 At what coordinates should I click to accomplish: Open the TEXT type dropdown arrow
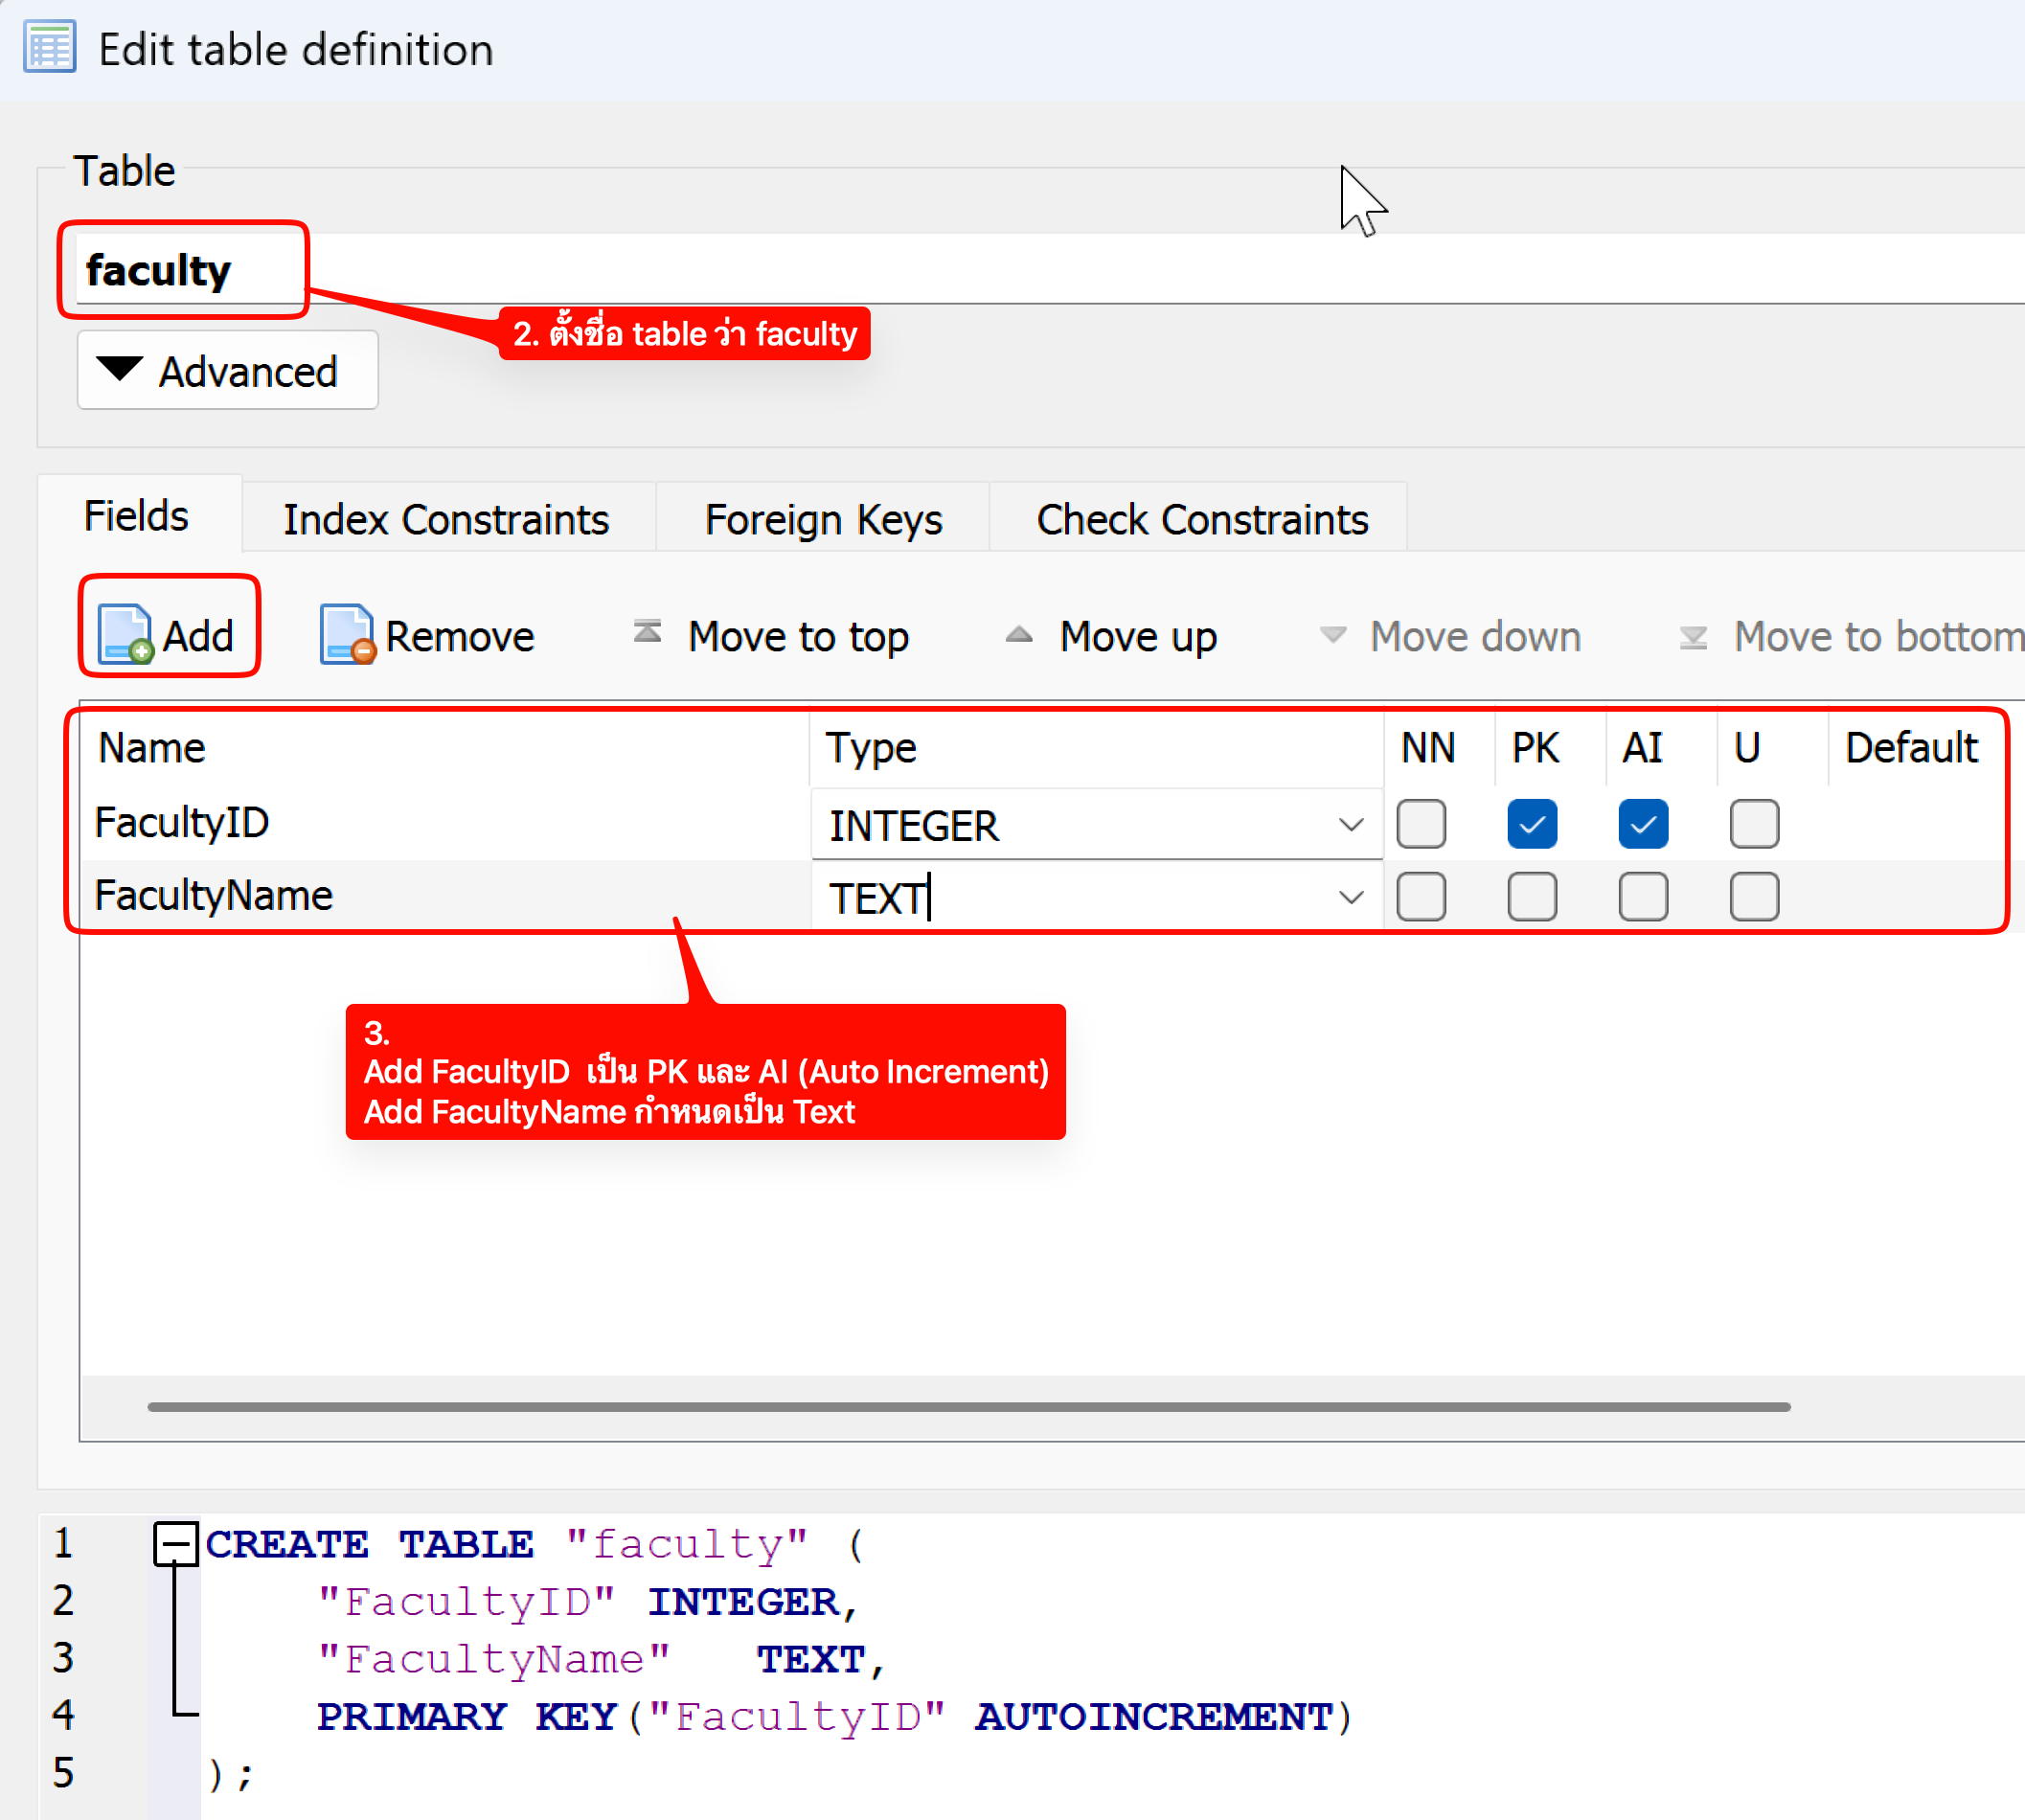click(1350, 897)
